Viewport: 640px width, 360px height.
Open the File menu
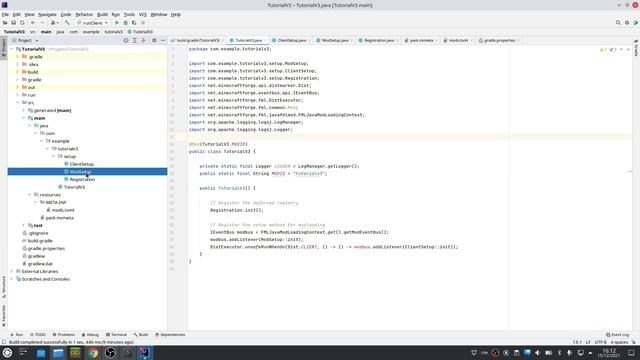(x=5, y=14)
